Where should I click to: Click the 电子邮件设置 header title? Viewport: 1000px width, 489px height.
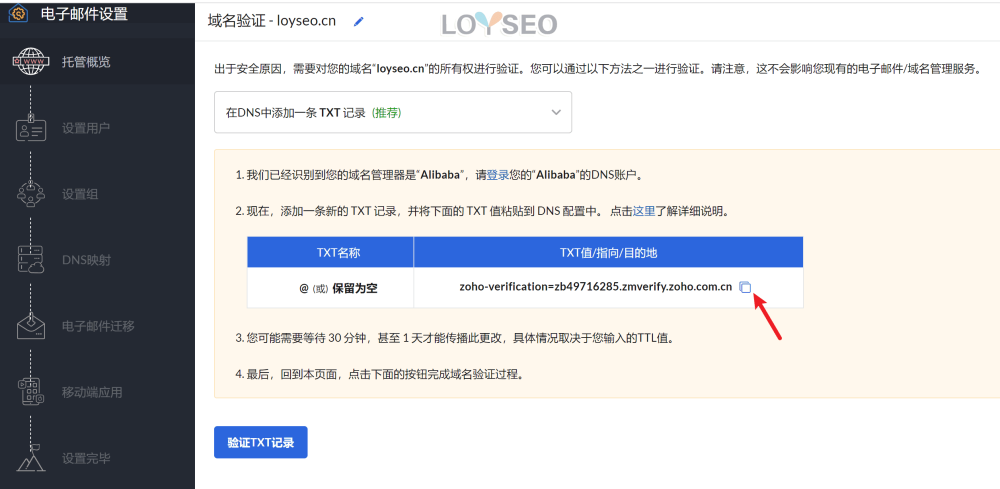pos(84,13)
